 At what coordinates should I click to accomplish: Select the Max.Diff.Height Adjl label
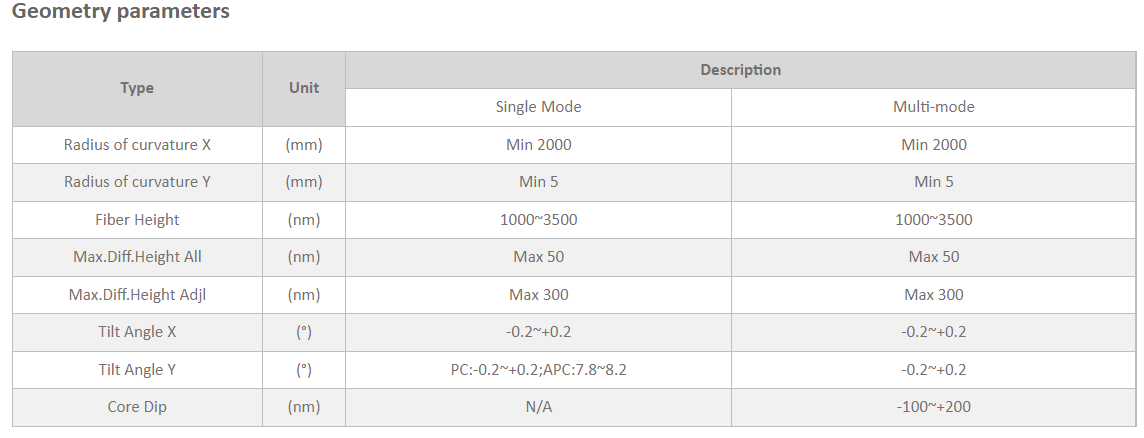pos(137,295)
